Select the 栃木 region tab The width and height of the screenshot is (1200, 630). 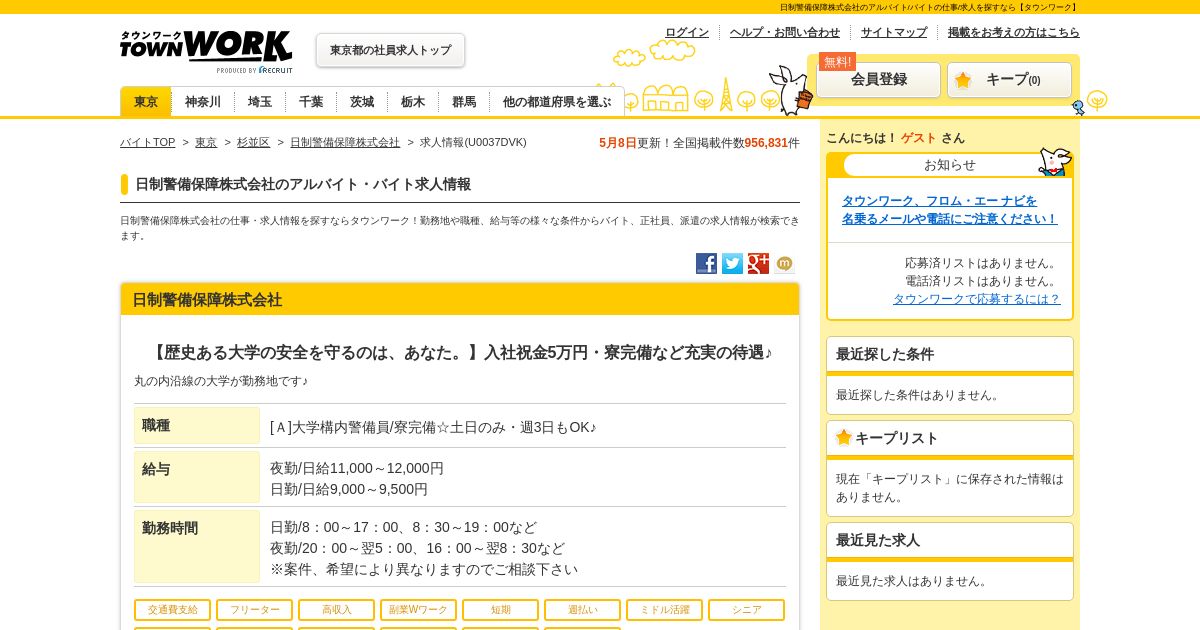click(x=413, y=102)
